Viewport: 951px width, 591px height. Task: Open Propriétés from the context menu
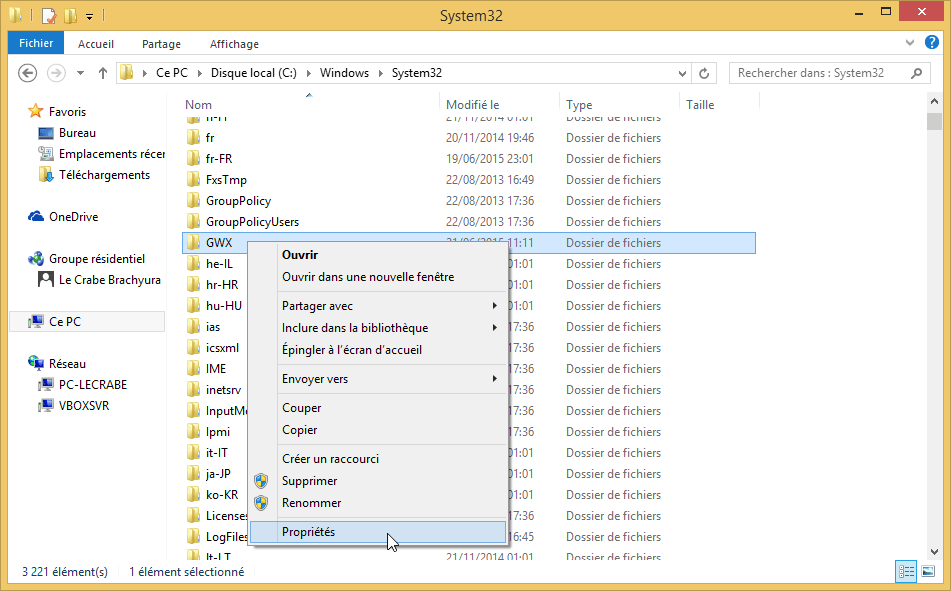click(x=378, y=532)
